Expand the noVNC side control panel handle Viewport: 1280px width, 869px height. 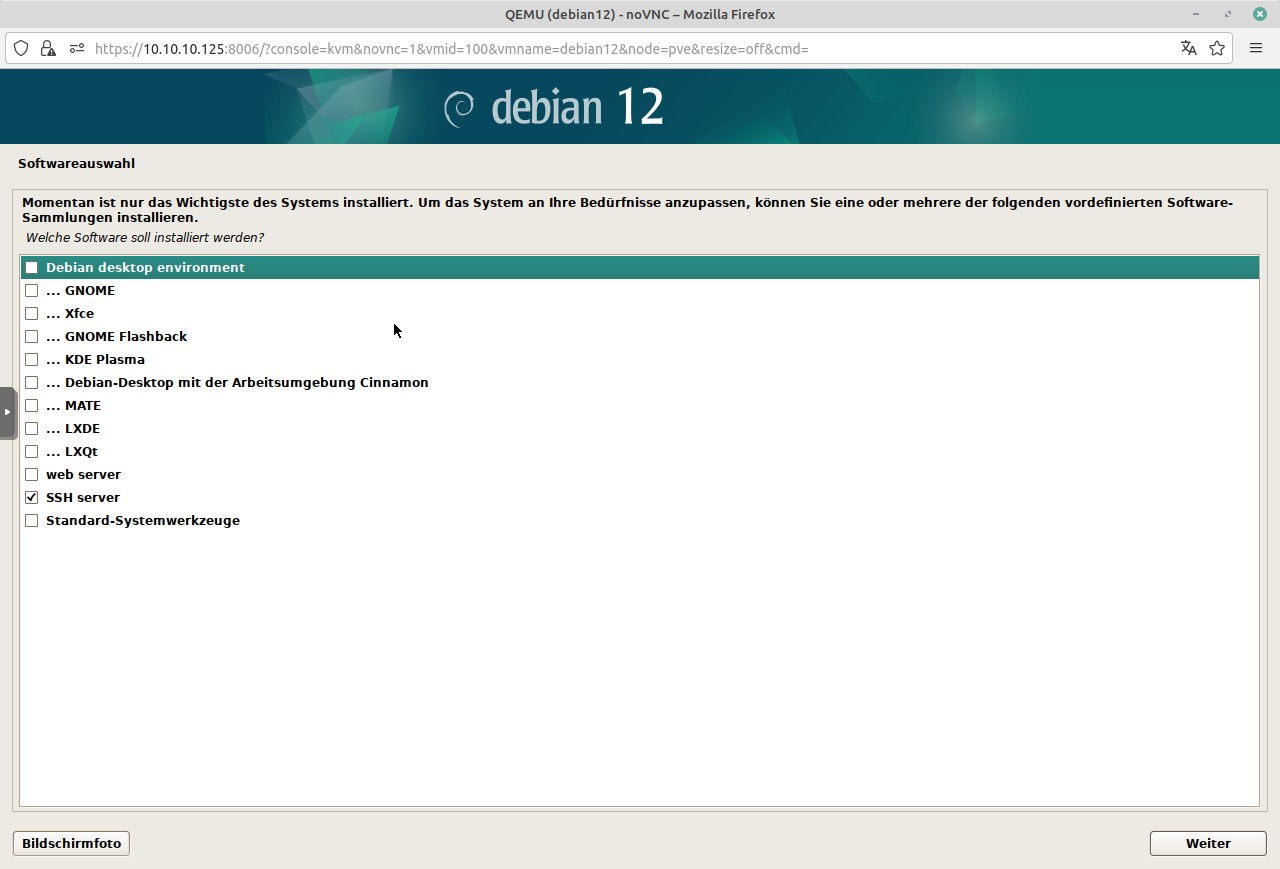(x=8, y=412)
